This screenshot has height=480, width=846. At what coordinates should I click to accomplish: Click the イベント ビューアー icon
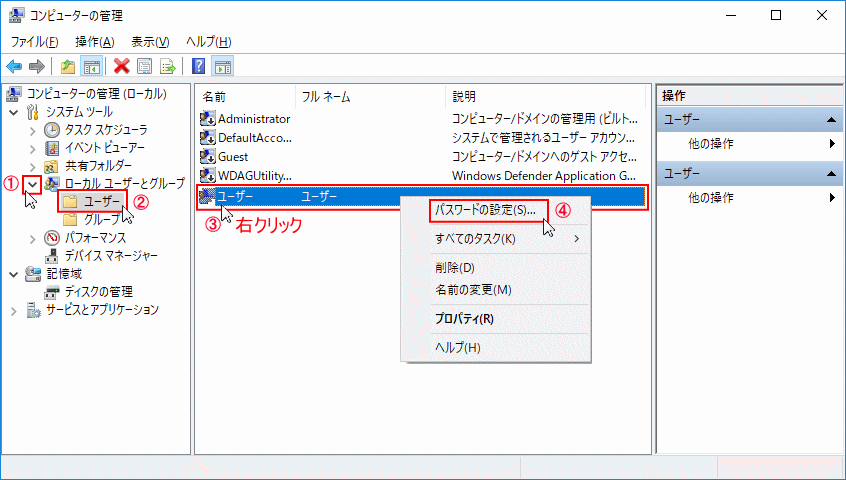pos(52,148)
